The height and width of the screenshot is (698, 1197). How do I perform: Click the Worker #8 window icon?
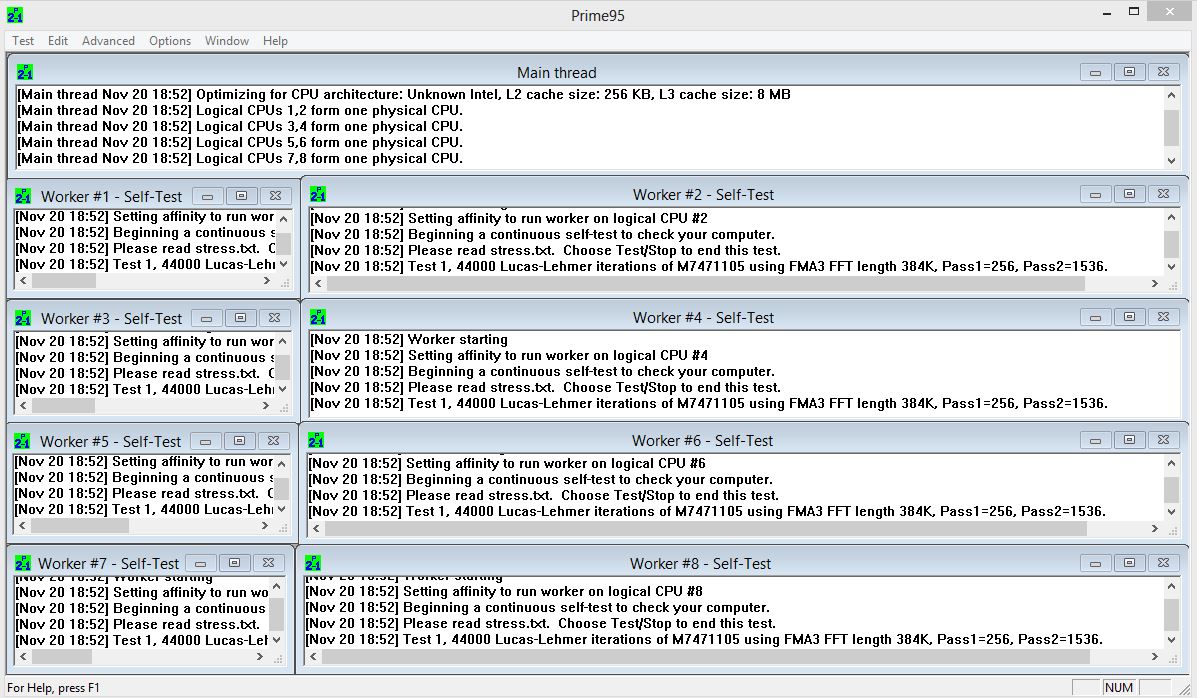click(x=313, y=563)
